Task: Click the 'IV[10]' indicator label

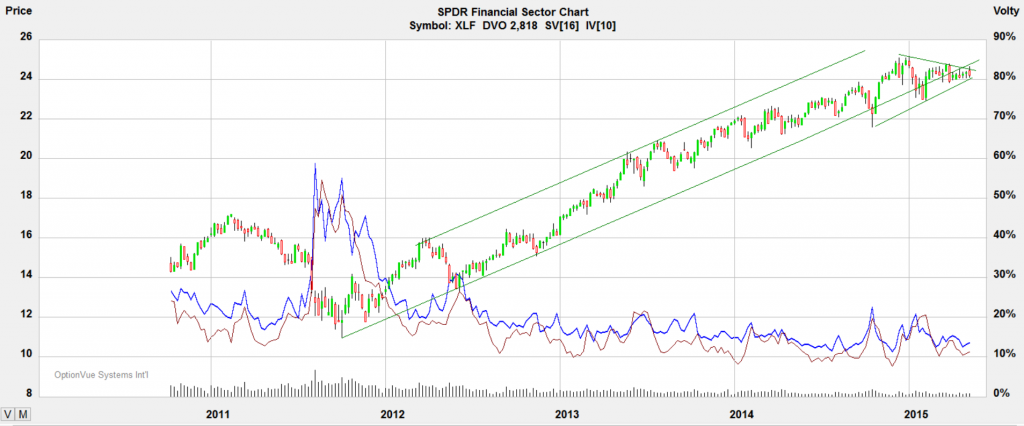Action: [x=602, y=26]
